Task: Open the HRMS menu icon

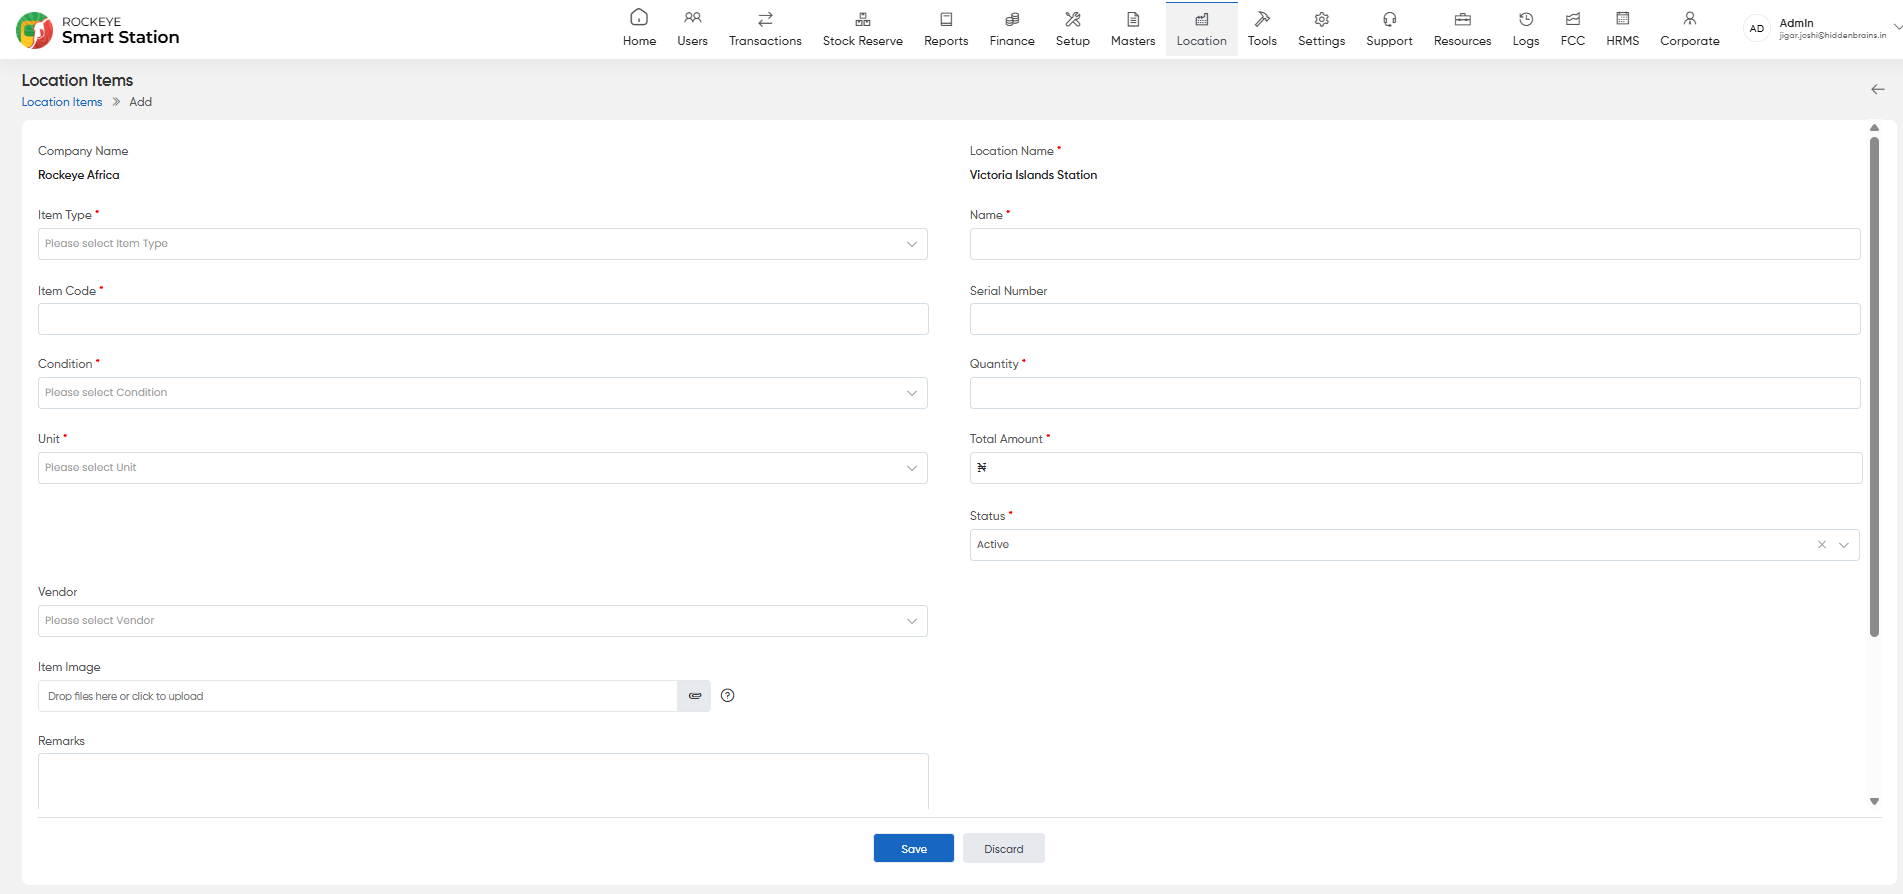Action: [x=1622, y=19]
